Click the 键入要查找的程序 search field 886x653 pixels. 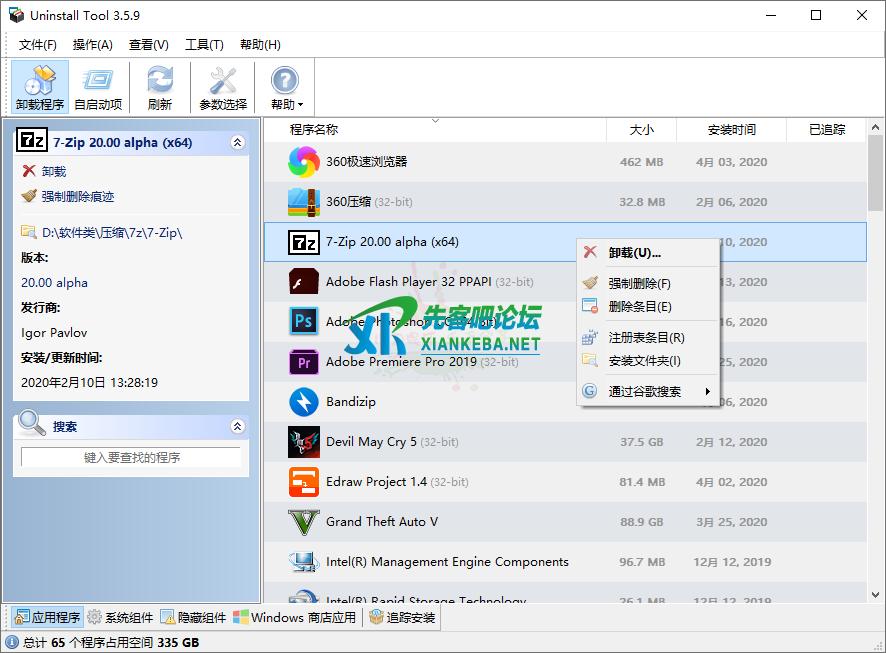tap(131, 457)
